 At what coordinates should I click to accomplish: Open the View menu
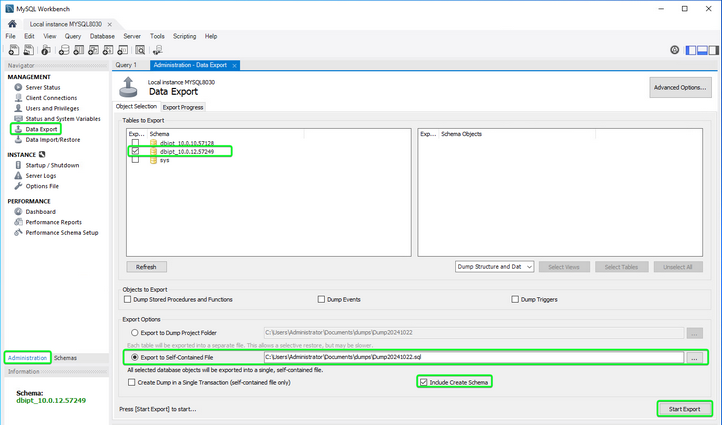pyautogui.click(x=50, y=36)
